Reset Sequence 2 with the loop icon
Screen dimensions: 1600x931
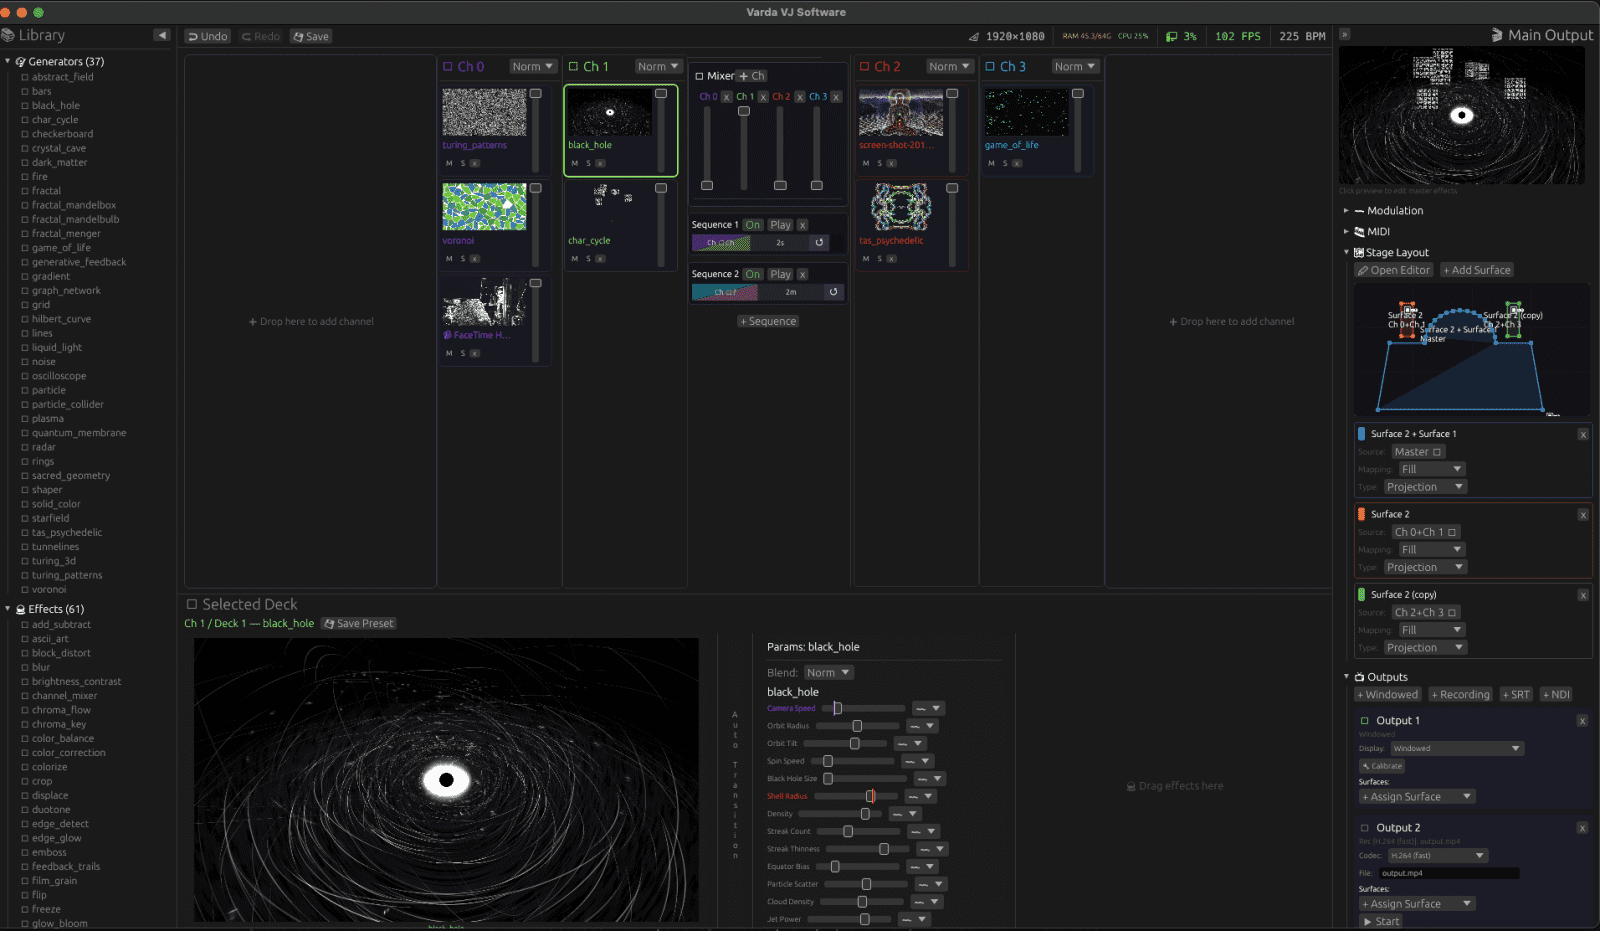click(x=833, y=292)
